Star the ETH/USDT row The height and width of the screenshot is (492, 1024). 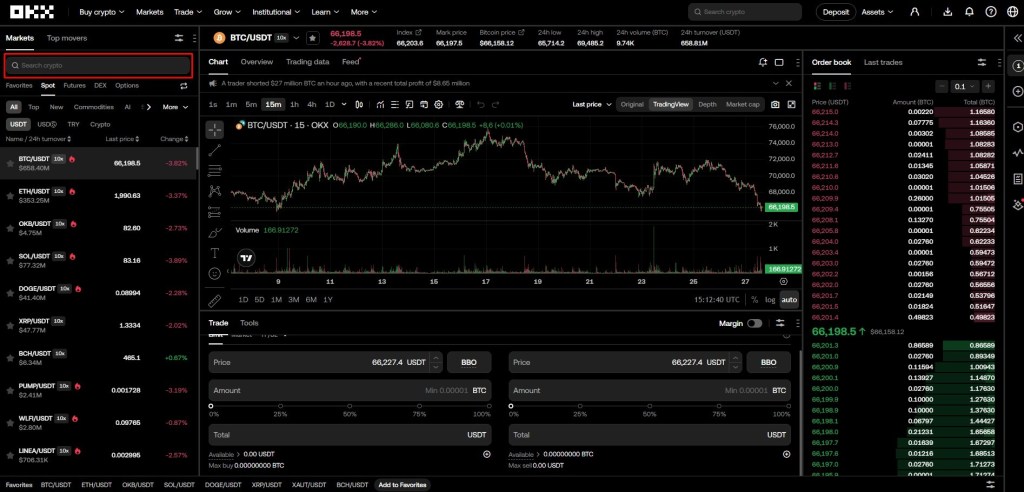(10, 195)
